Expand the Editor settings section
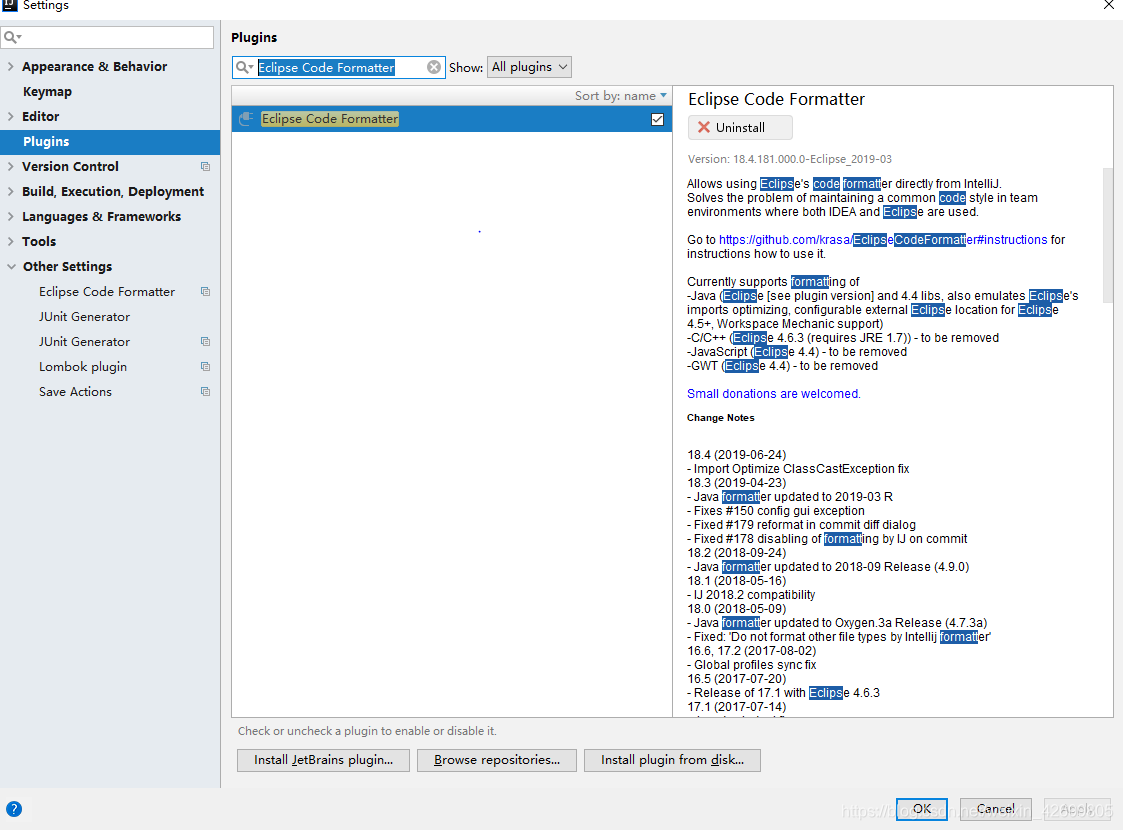 tap(10, 117)
